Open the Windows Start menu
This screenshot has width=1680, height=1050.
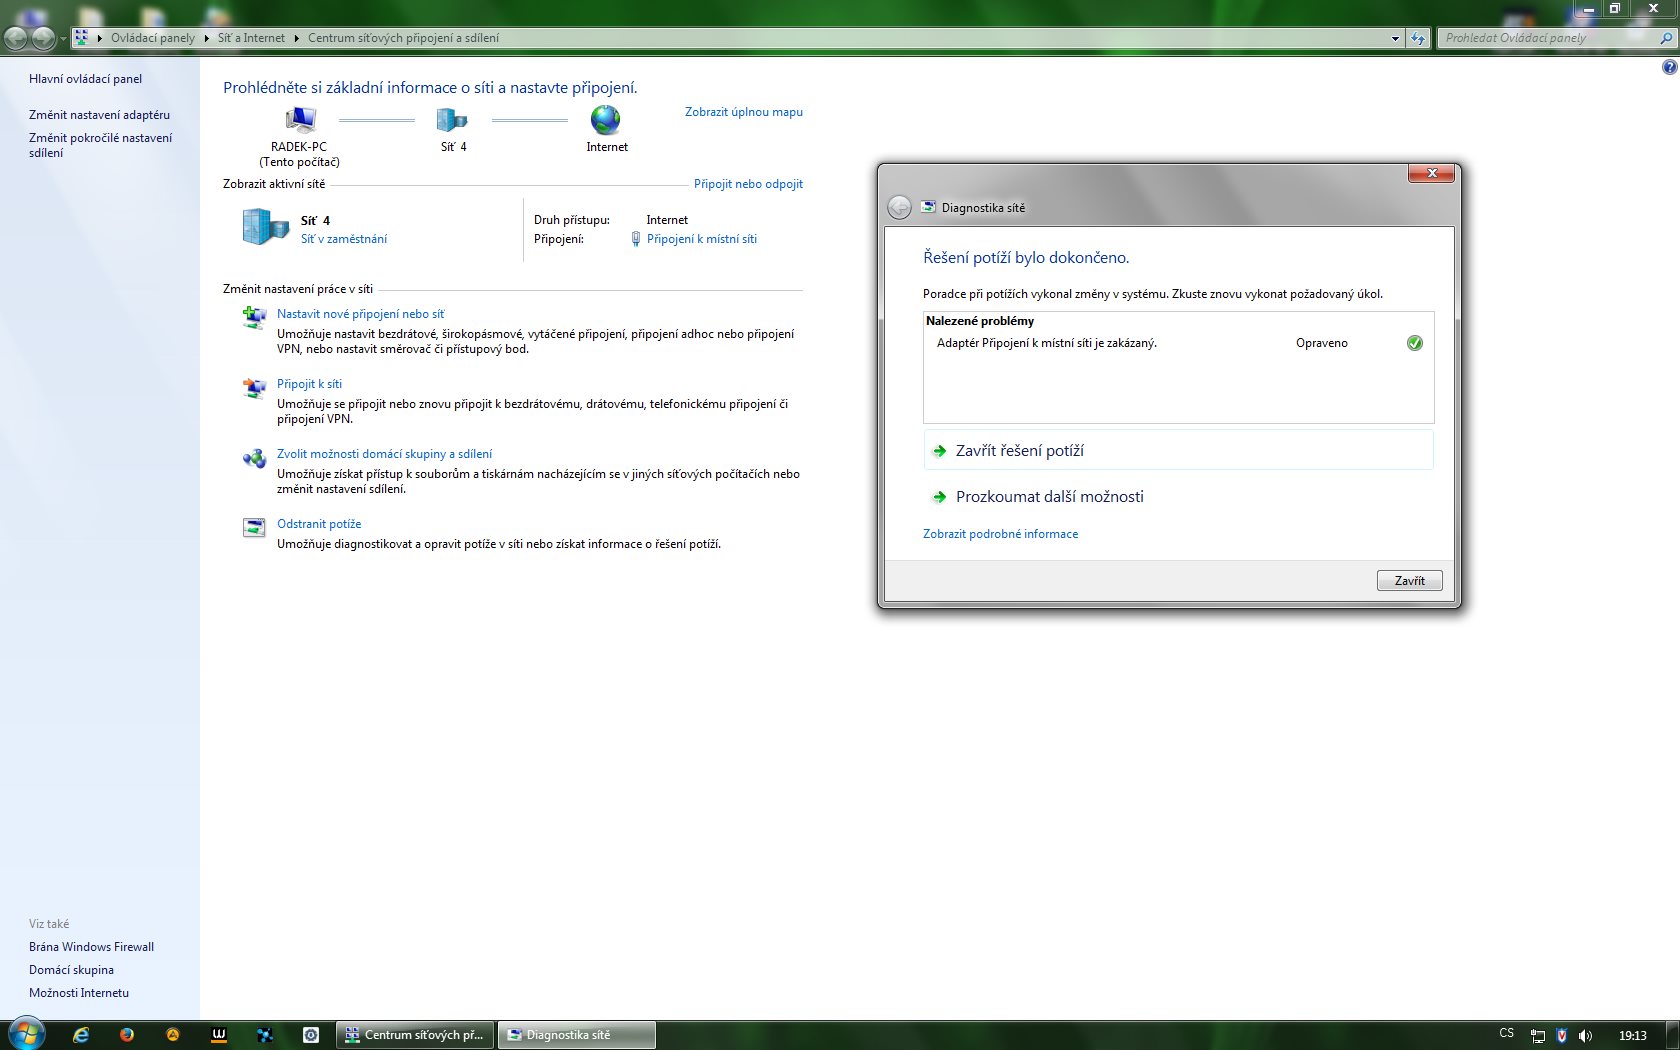click(27, 1034)
